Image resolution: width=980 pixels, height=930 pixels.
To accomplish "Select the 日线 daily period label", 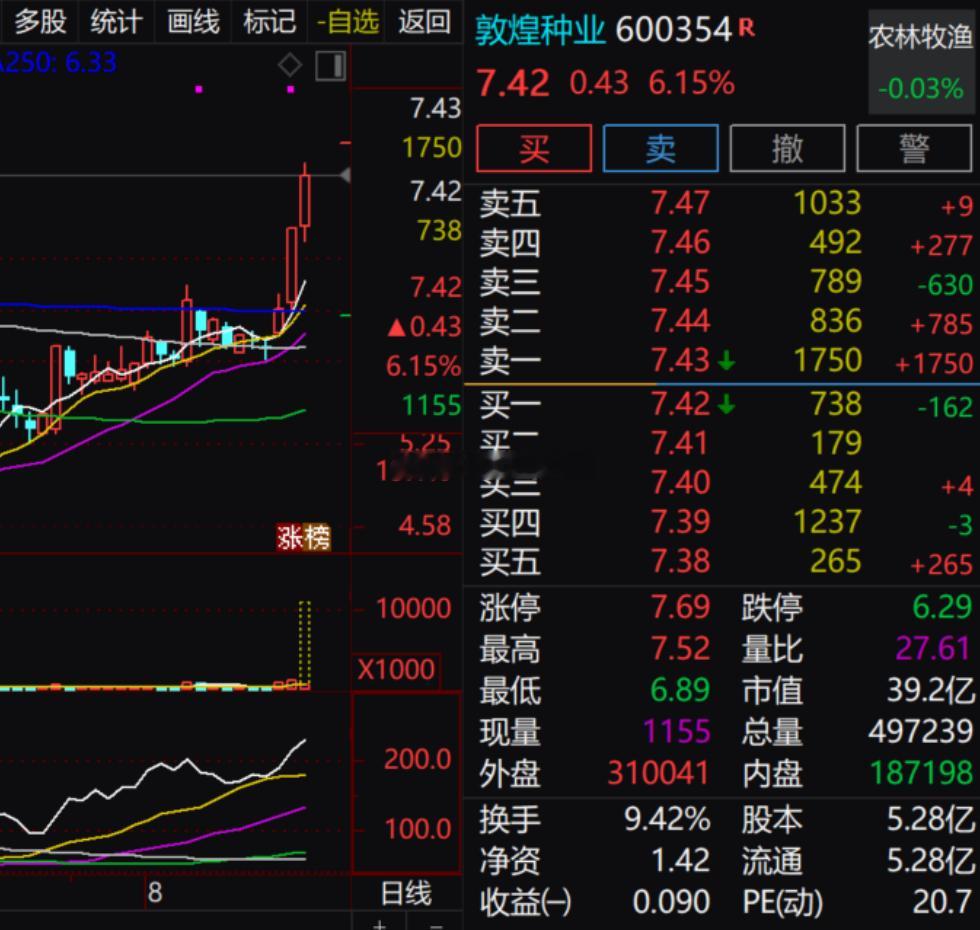I will coord(406,893).
